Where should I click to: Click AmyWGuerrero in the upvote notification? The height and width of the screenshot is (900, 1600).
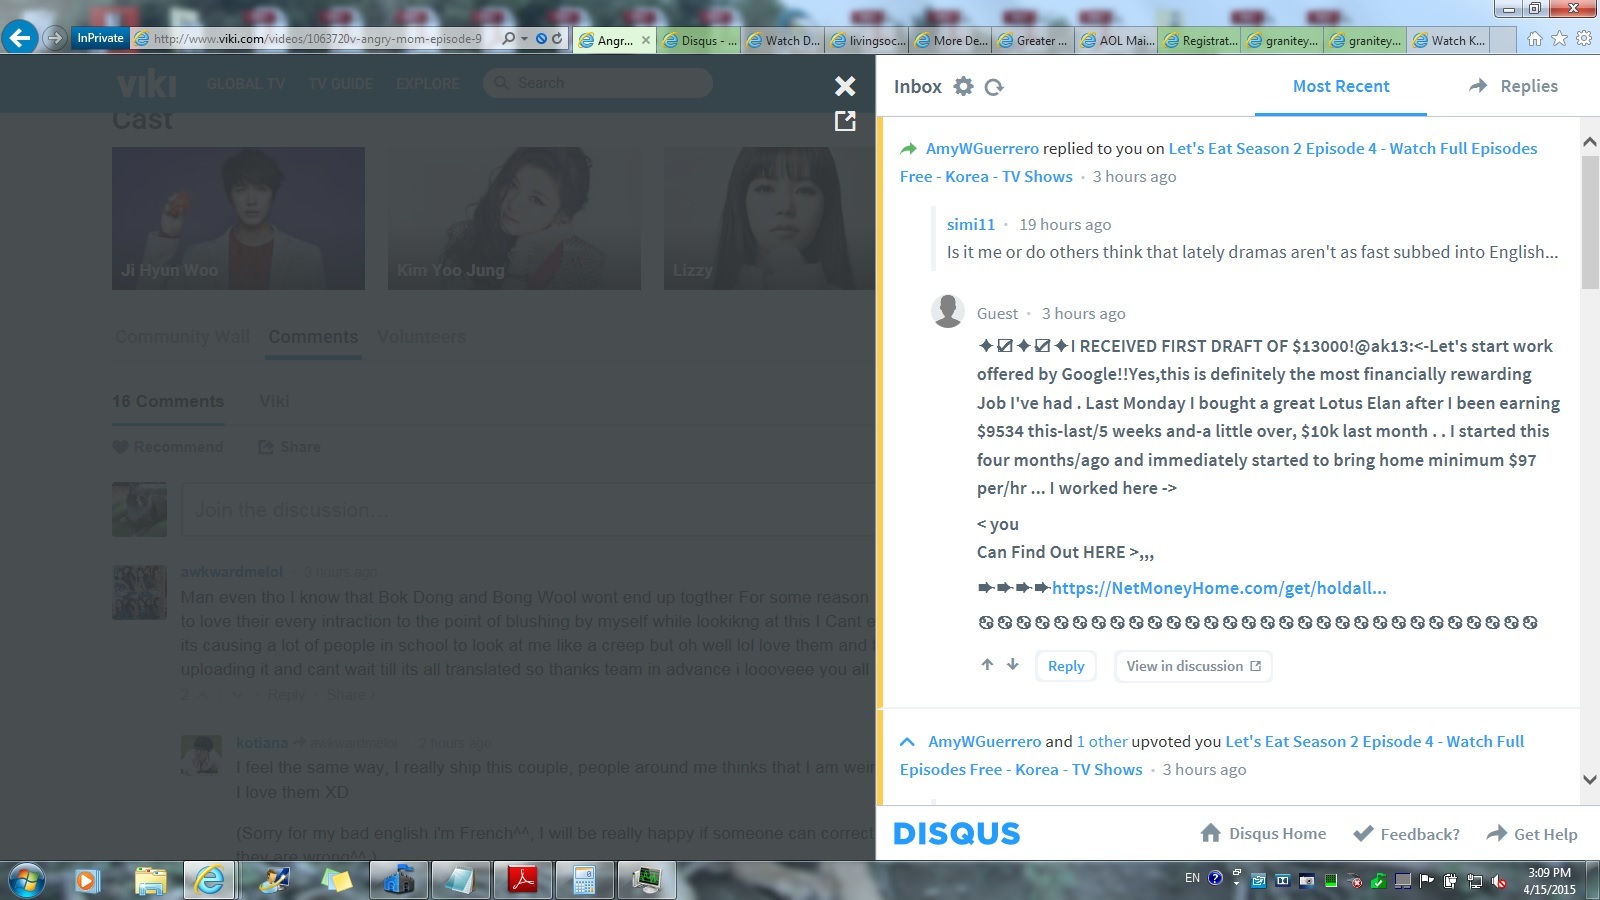click(985, 741)
